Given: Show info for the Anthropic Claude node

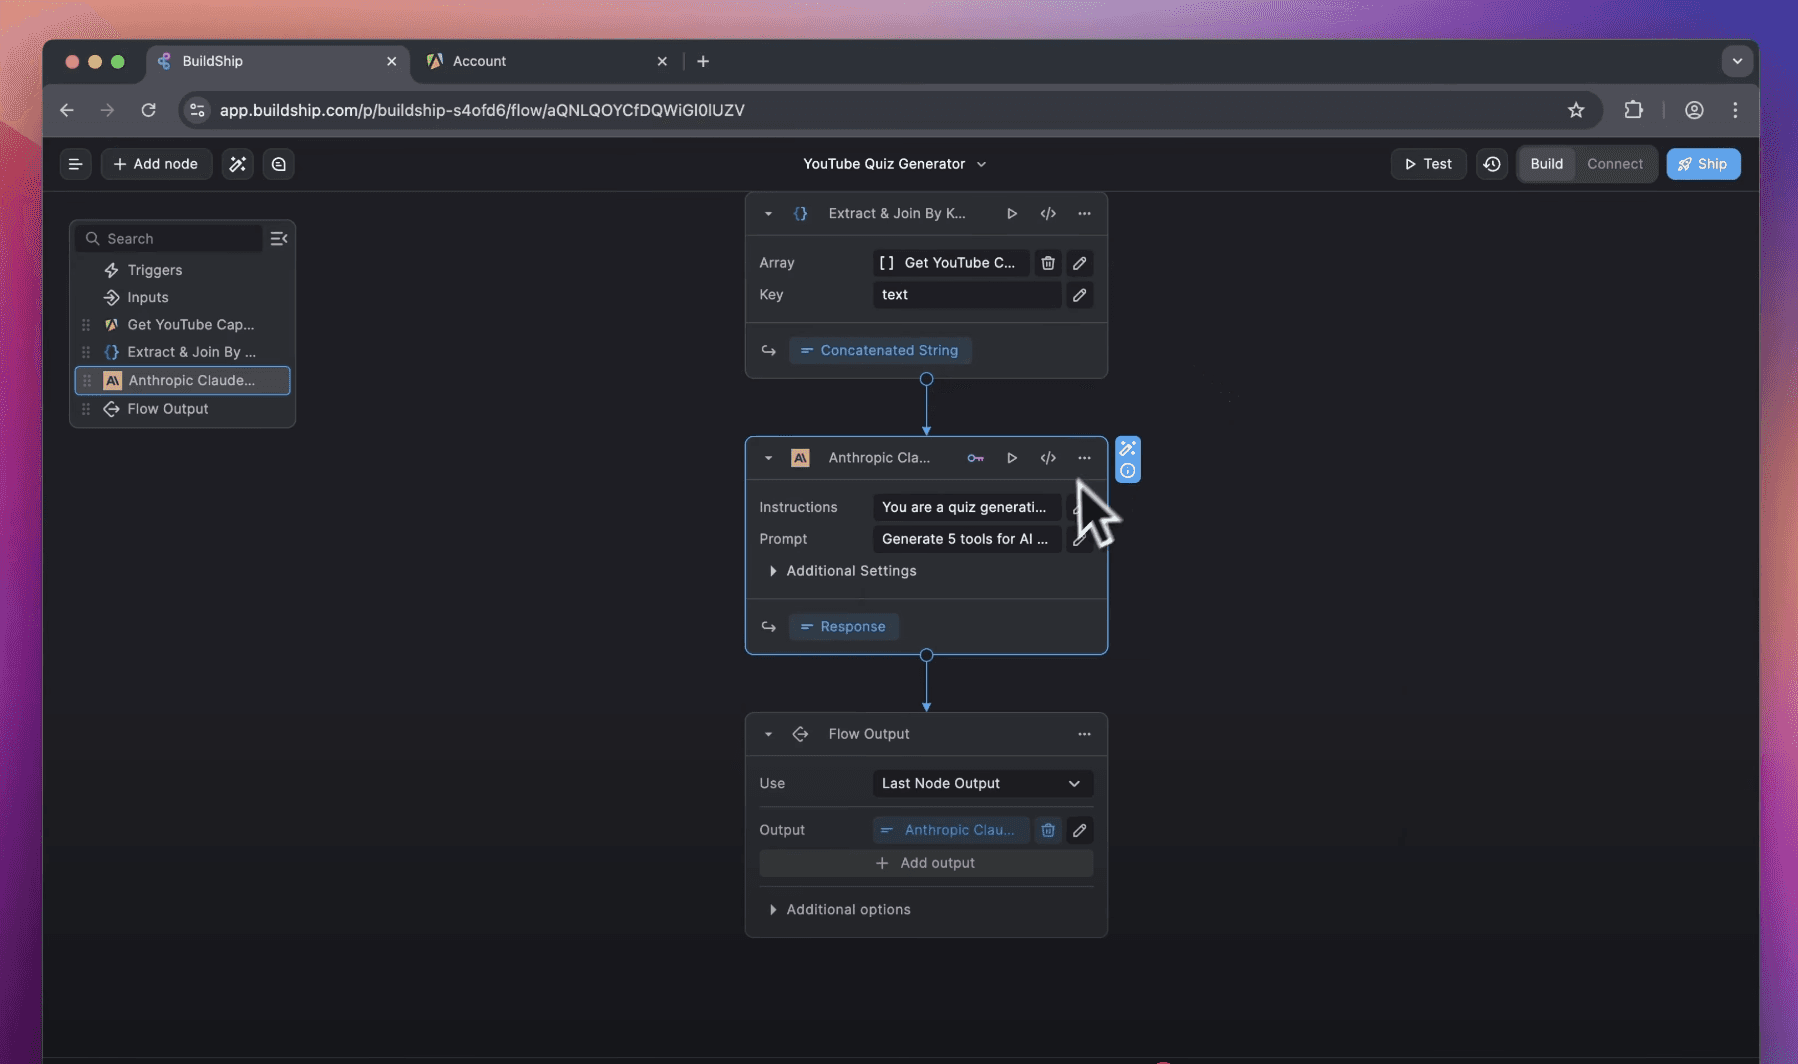Looking at the screenshot, I should point(1128,471).
